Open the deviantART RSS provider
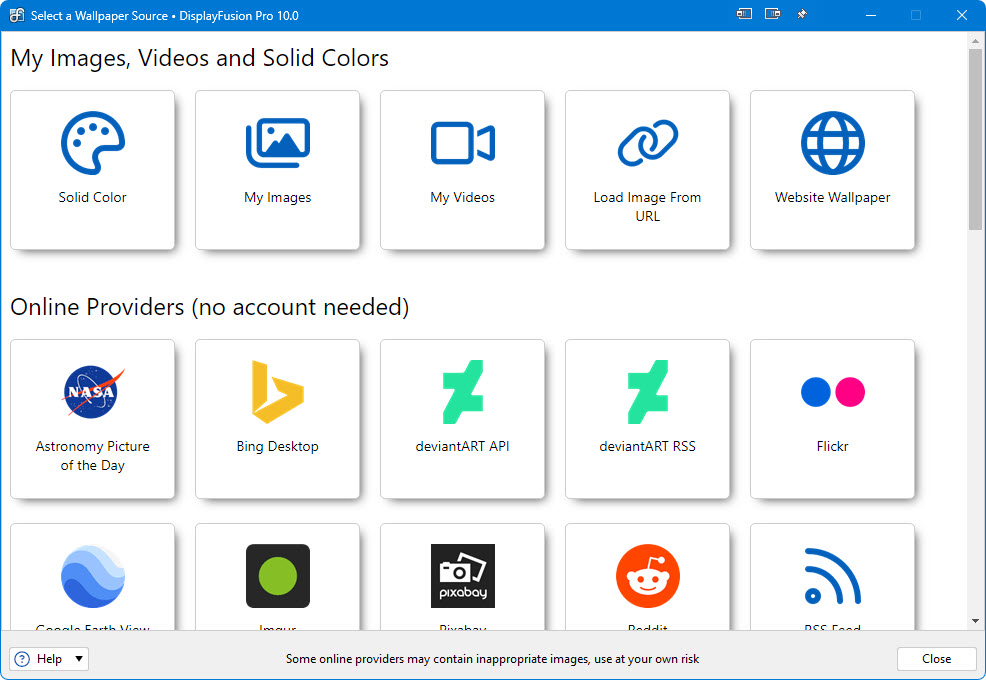 [647, 418]
